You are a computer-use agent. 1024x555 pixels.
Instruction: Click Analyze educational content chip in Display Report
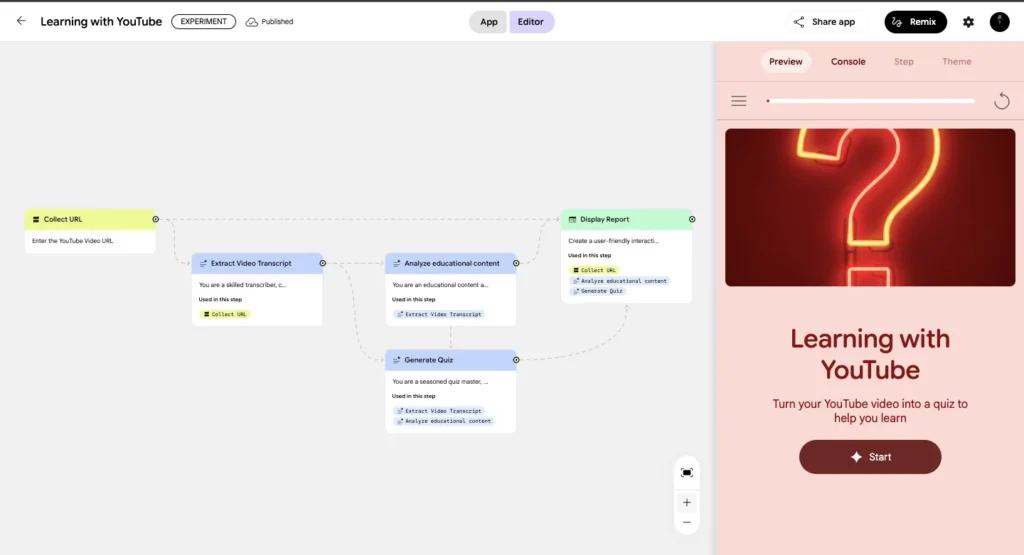click(620, 281)
